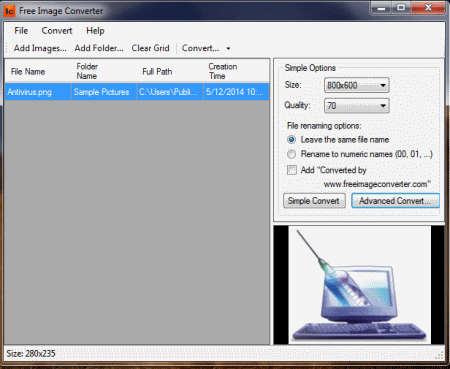Click the window resize grip in status bar

coord(440,355)
